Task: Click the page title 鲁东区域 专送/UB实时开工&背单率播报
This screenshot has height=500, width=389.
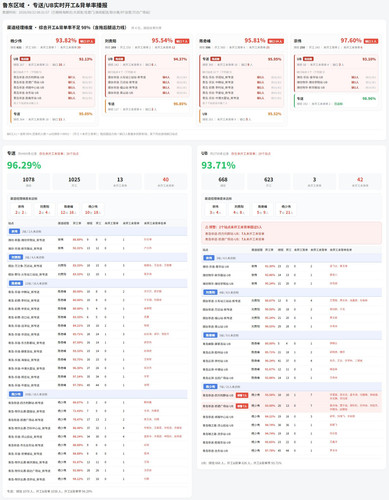Action: coord(55,5)
